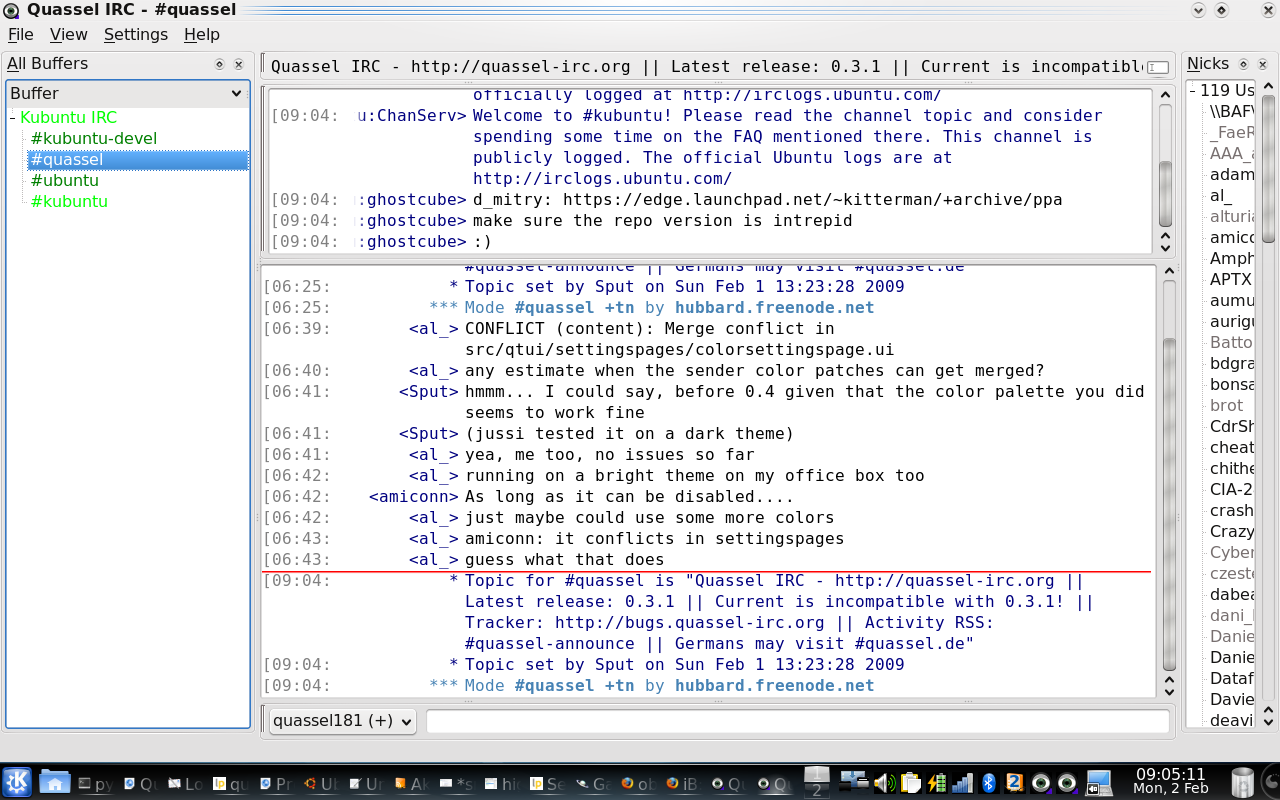Float the Nicks dock panel
1280x800 pixels.
(x=1244, y=64)
